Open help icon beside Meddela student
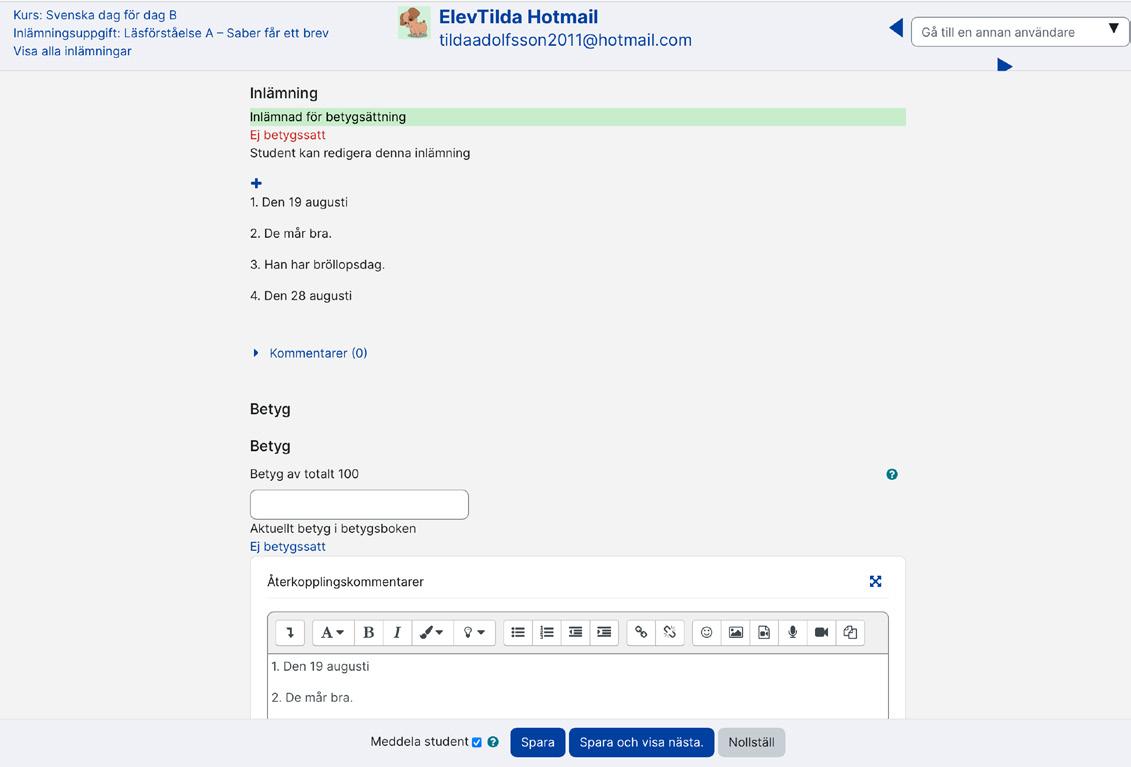The width and height of the screenshot is (1131, 767). [493, 742]
